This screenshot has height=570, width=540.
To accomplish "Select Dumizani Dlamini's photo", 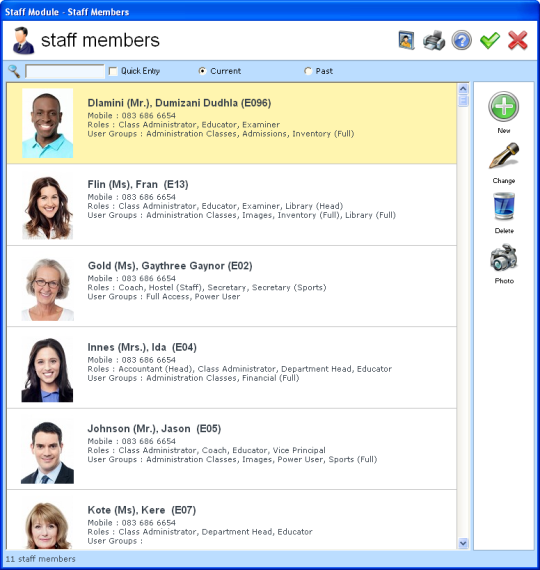I will [47, 123].
